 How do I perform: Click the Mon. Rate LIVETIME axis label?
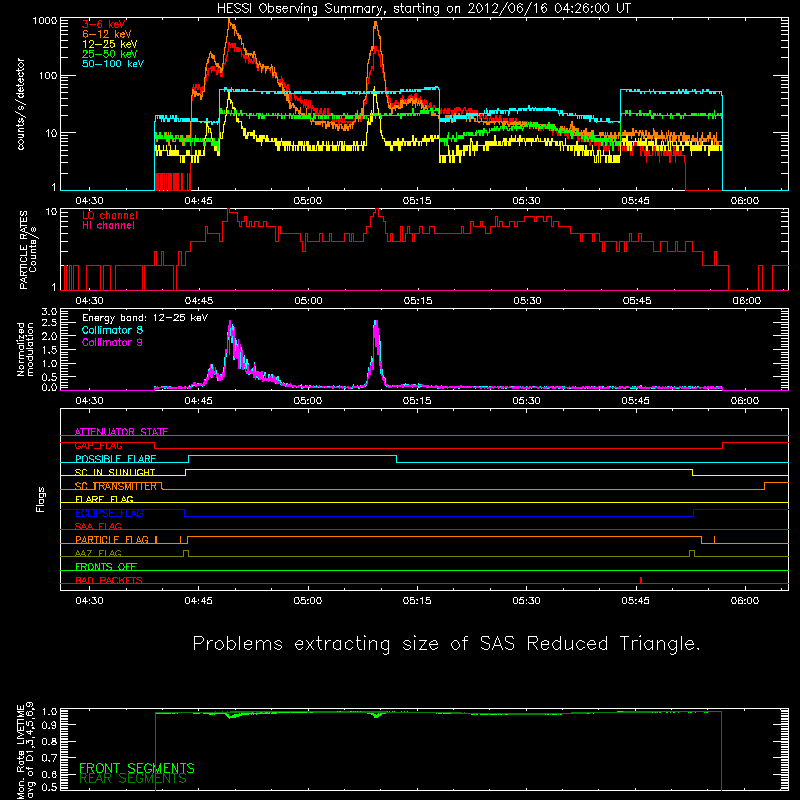point(26,750)
